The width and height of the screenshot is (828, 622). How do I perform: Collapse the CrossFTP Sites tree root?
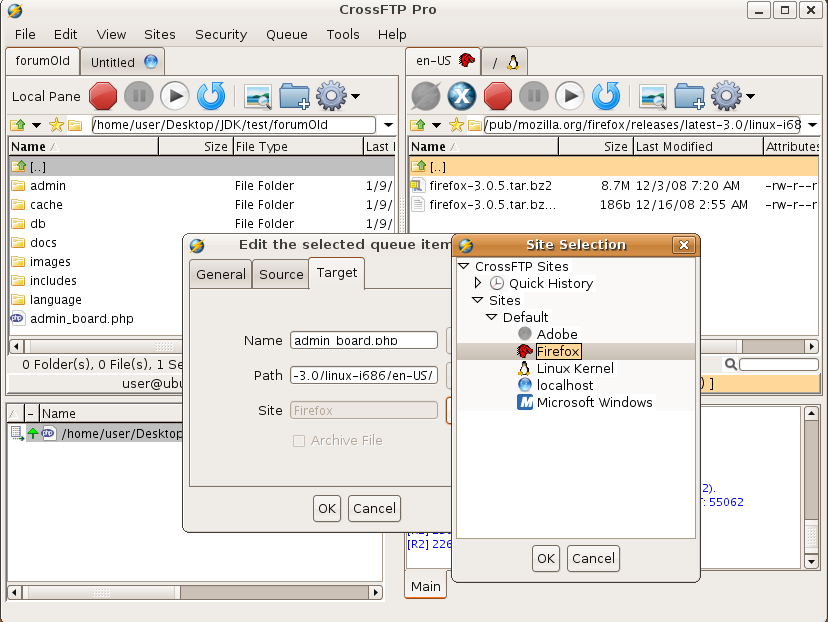(x=464, y=266)
